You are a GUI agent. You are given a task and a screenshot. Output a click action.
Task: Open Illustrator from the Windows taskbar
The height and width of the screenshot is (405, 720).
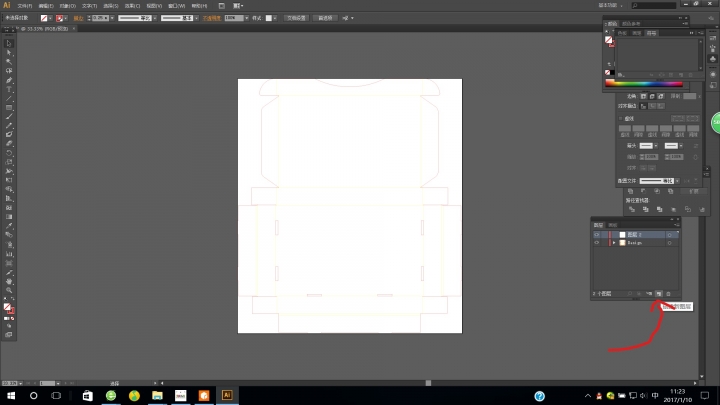[x=227, y=395]
